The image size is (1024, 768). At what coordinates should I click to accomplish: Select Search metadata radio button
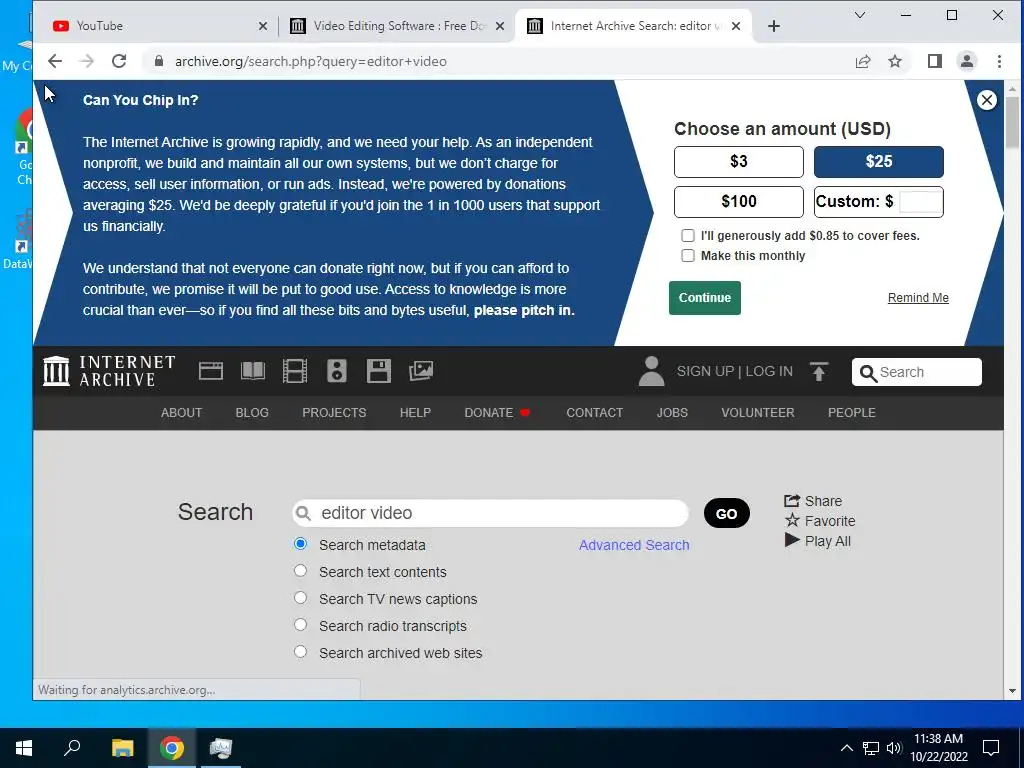(300, 543)
